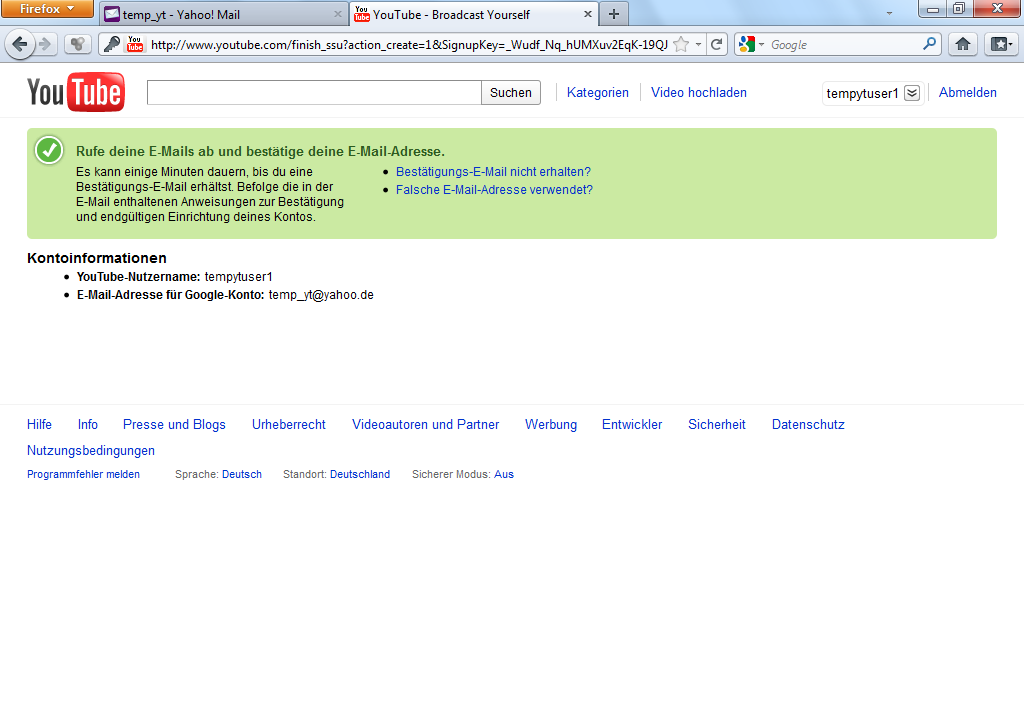Open Bestätigungs-E-Mail nicht erhalten? link

click(x=494, y=171)
